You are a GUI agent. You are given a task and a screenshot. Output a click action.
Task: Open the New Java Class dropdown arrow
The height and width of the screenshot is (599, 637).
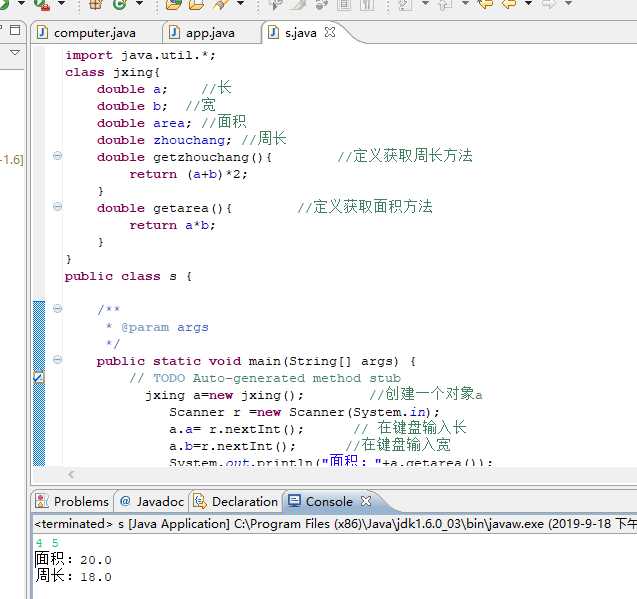139,3
